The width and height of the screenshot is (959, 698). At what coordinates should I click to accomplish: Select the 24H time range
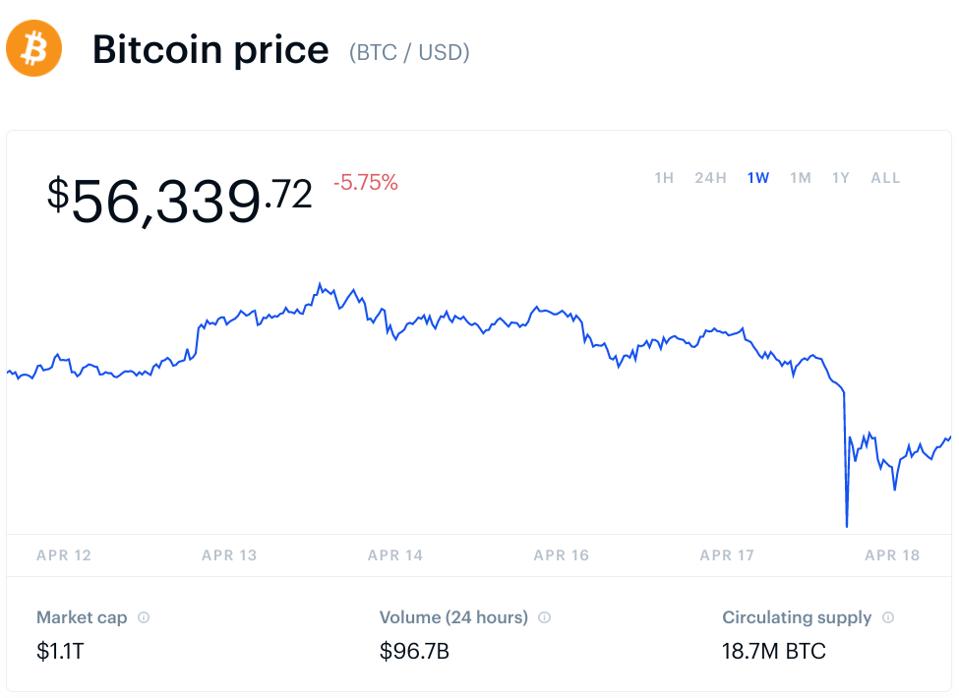[x=710, y=178]
